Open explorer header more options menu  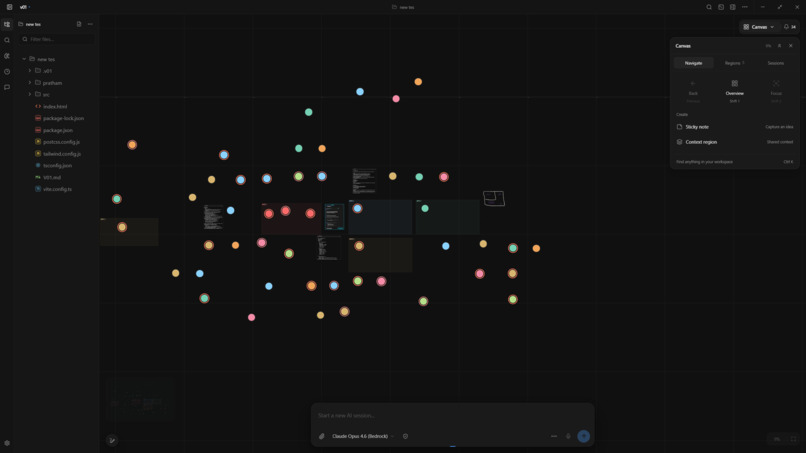point(90,24)
